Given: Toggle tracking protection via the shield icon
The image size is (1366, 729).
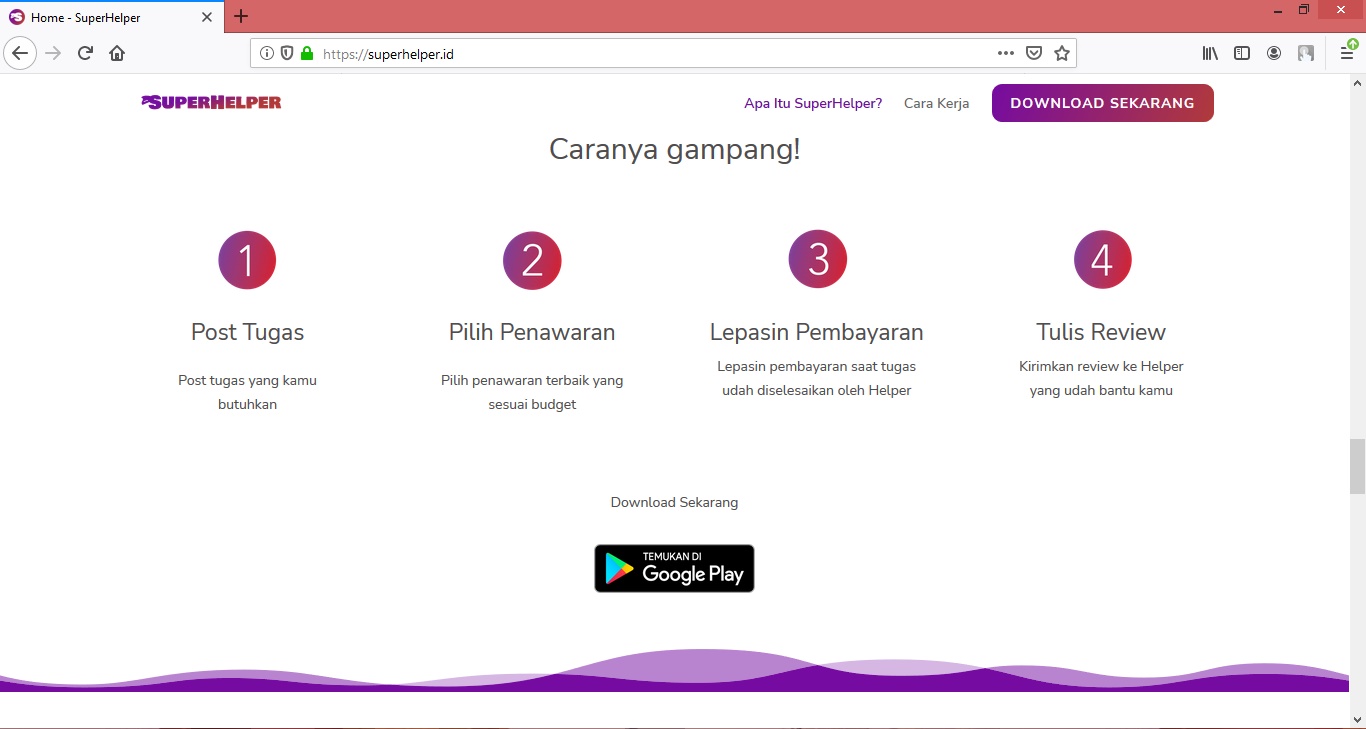Looking at the screenshot, I should tap(287, 53).
